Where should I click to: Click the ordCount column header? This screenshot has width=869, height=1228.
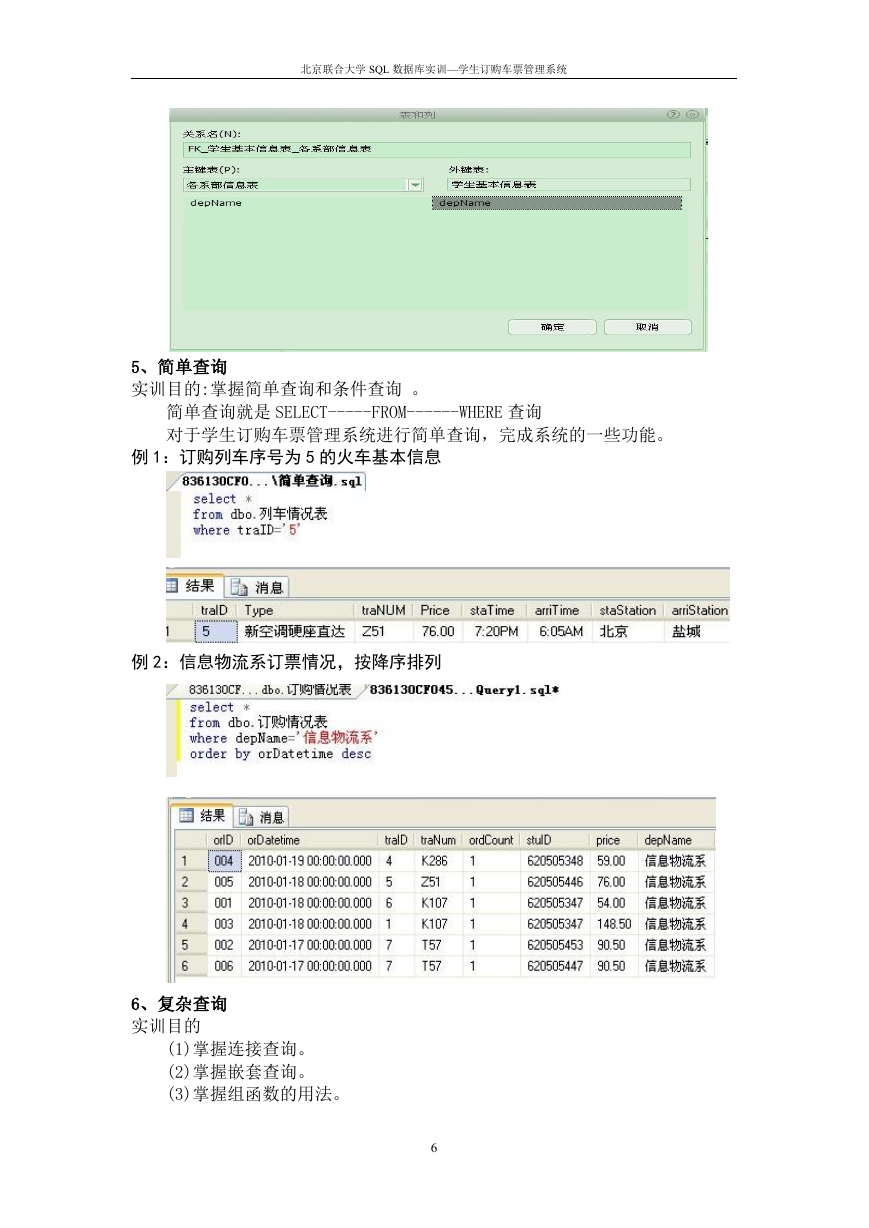(x=492, y=840)
